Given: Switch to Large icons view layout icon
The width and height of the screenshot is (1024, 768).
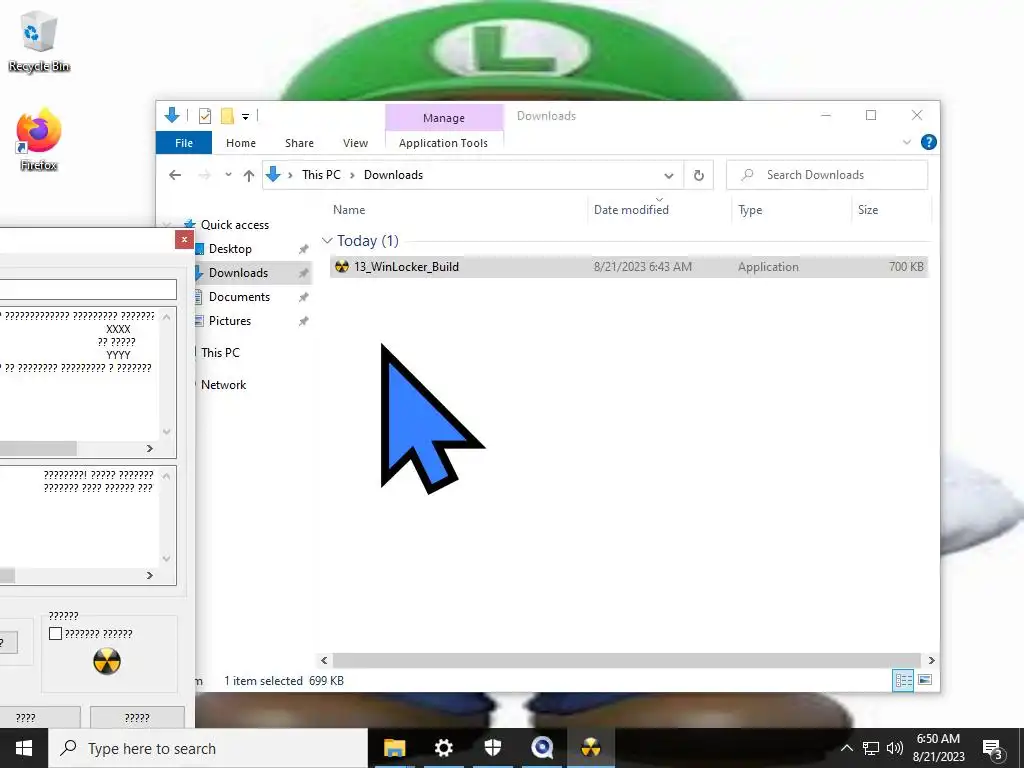Looking at the screenshot, I should coord(925,680).
